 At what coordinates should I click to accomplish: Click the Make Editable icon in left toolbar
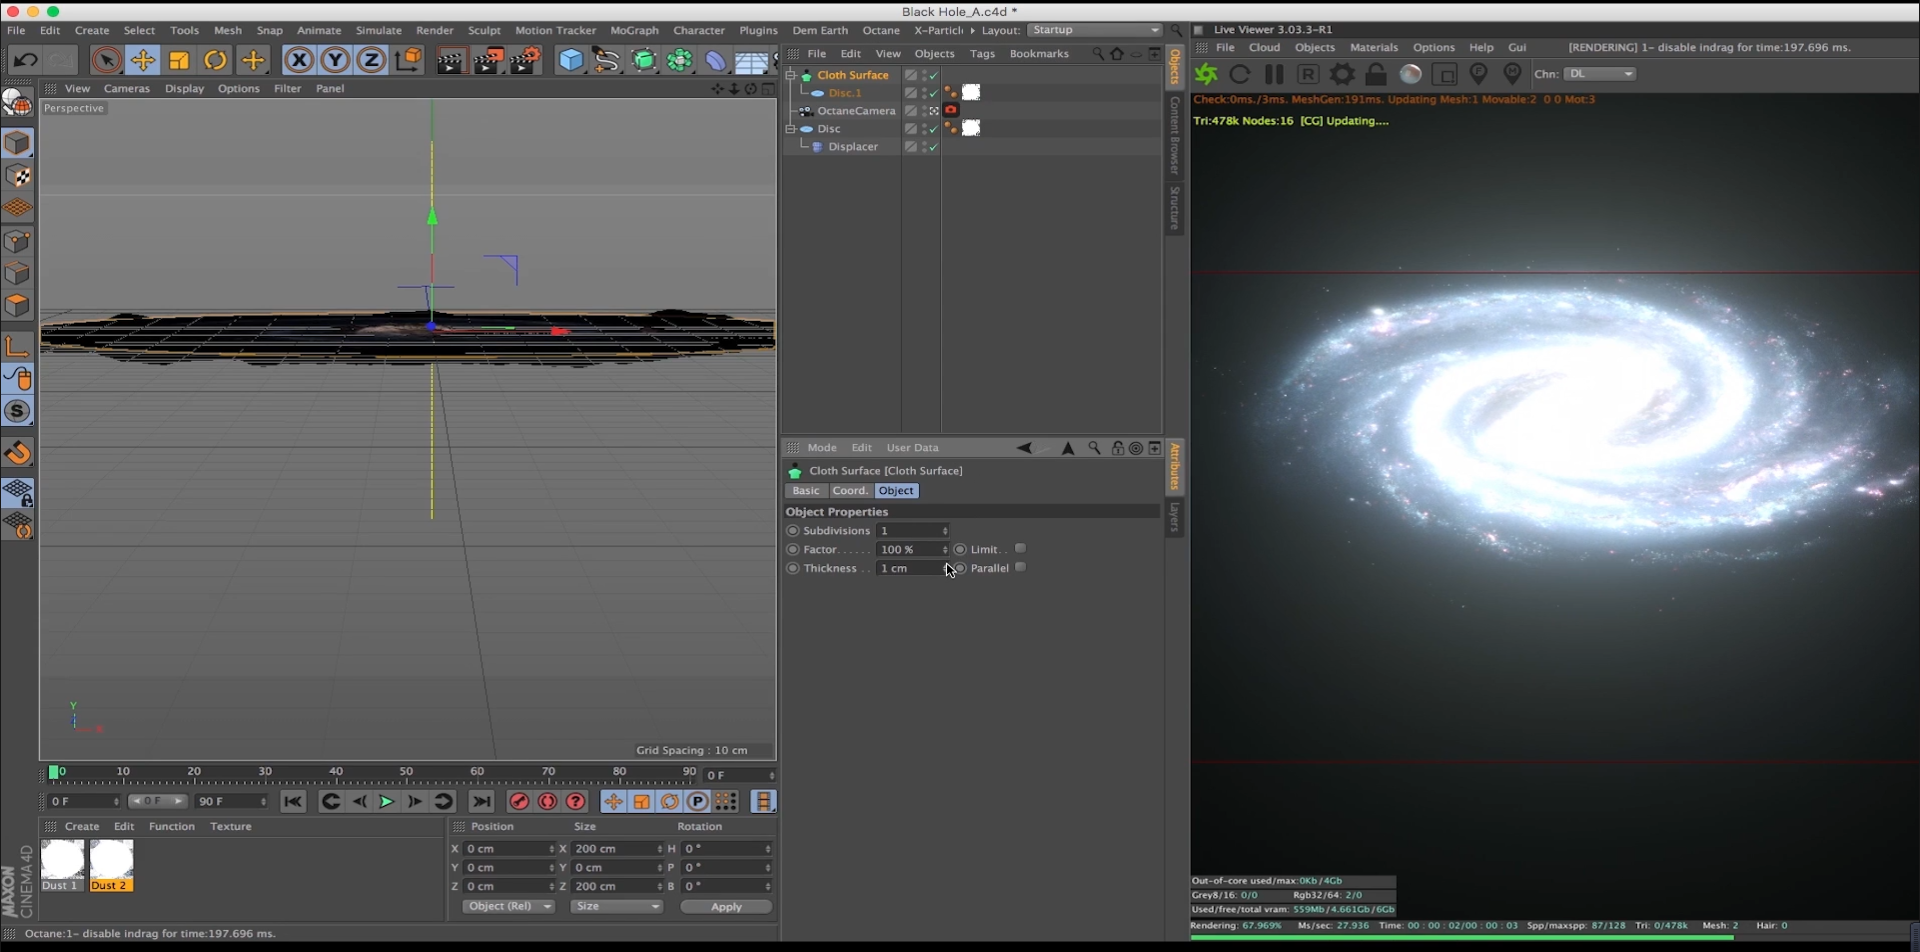(17, 102)
